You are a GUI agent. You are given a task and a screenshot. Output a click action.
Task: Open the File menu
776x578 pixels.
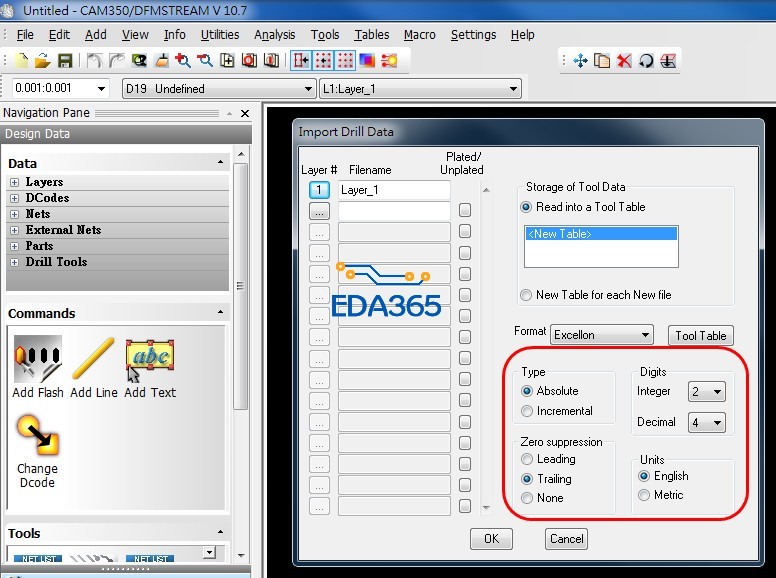click(25, 35)
